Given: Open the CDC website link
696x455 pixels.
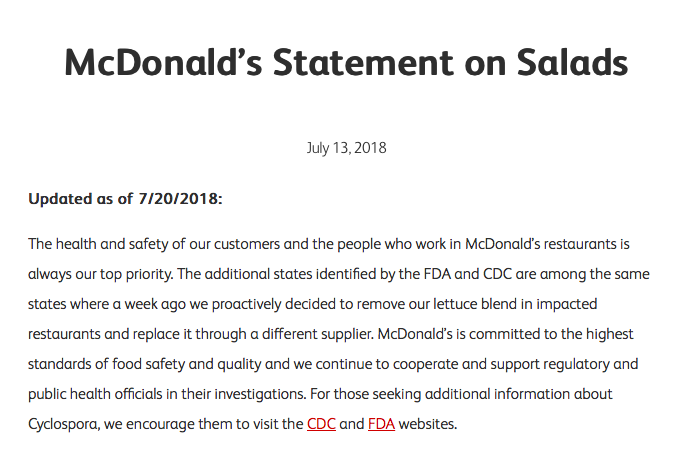Looking at the screenshot, I should coord(321,424).
